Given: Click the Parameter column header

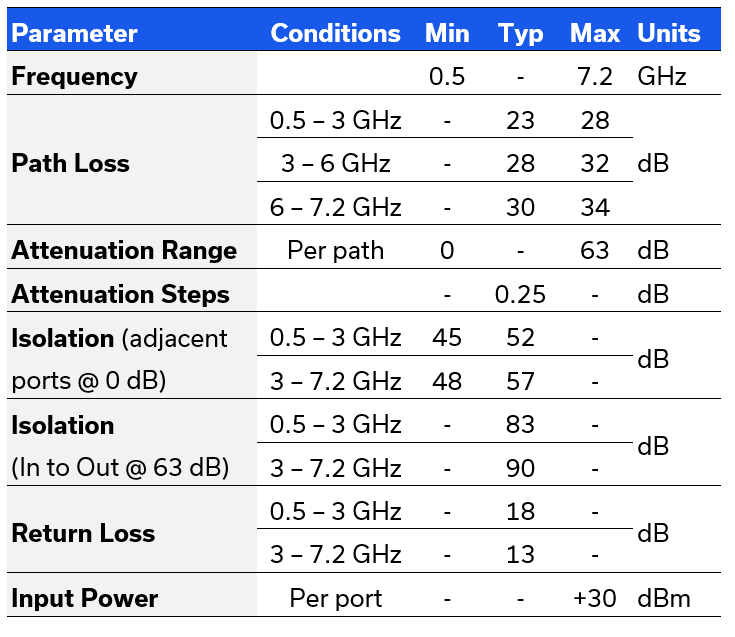Looking at the screenshot, I should coord(74,33).
